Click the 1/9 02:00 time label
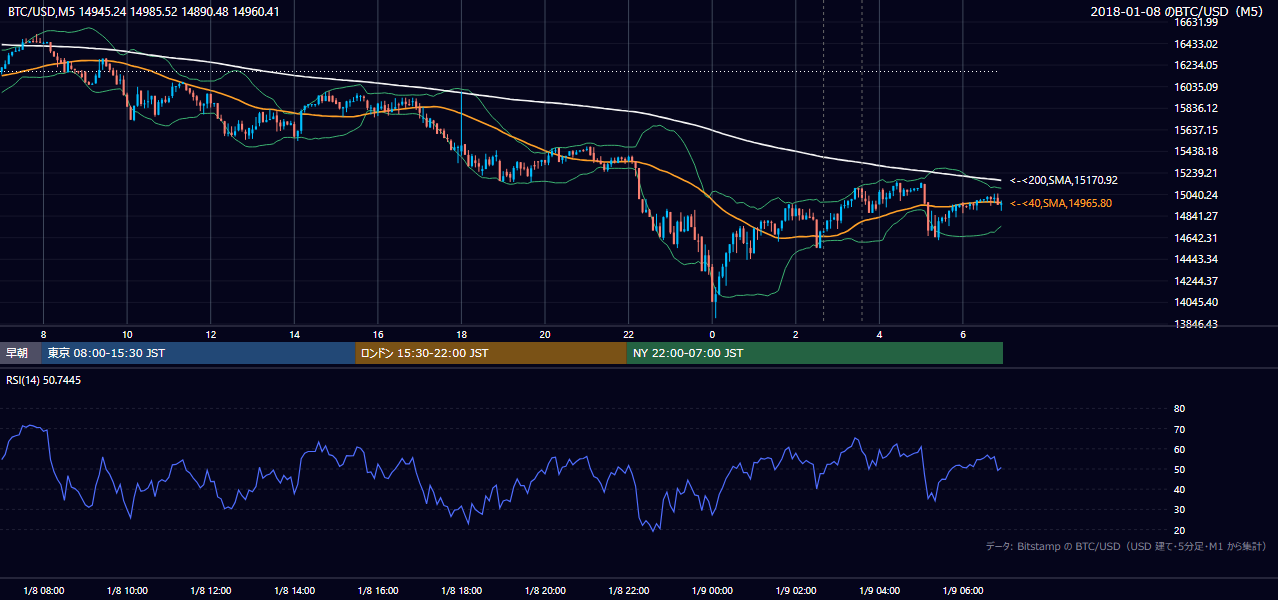The width and height of the screenshot is (1278, 600). click(x=796, y=590)
